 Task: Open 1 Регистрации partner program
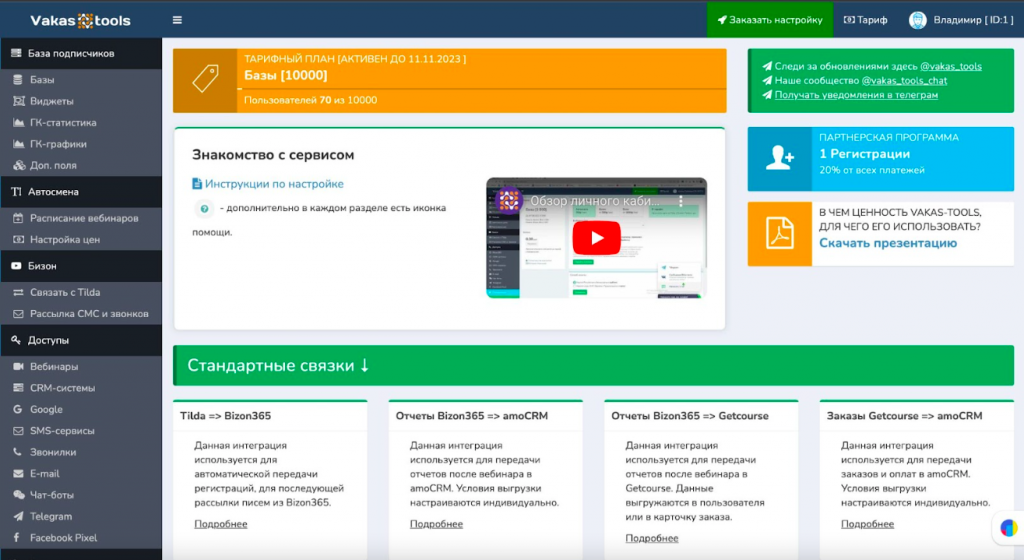click(865, 154)
